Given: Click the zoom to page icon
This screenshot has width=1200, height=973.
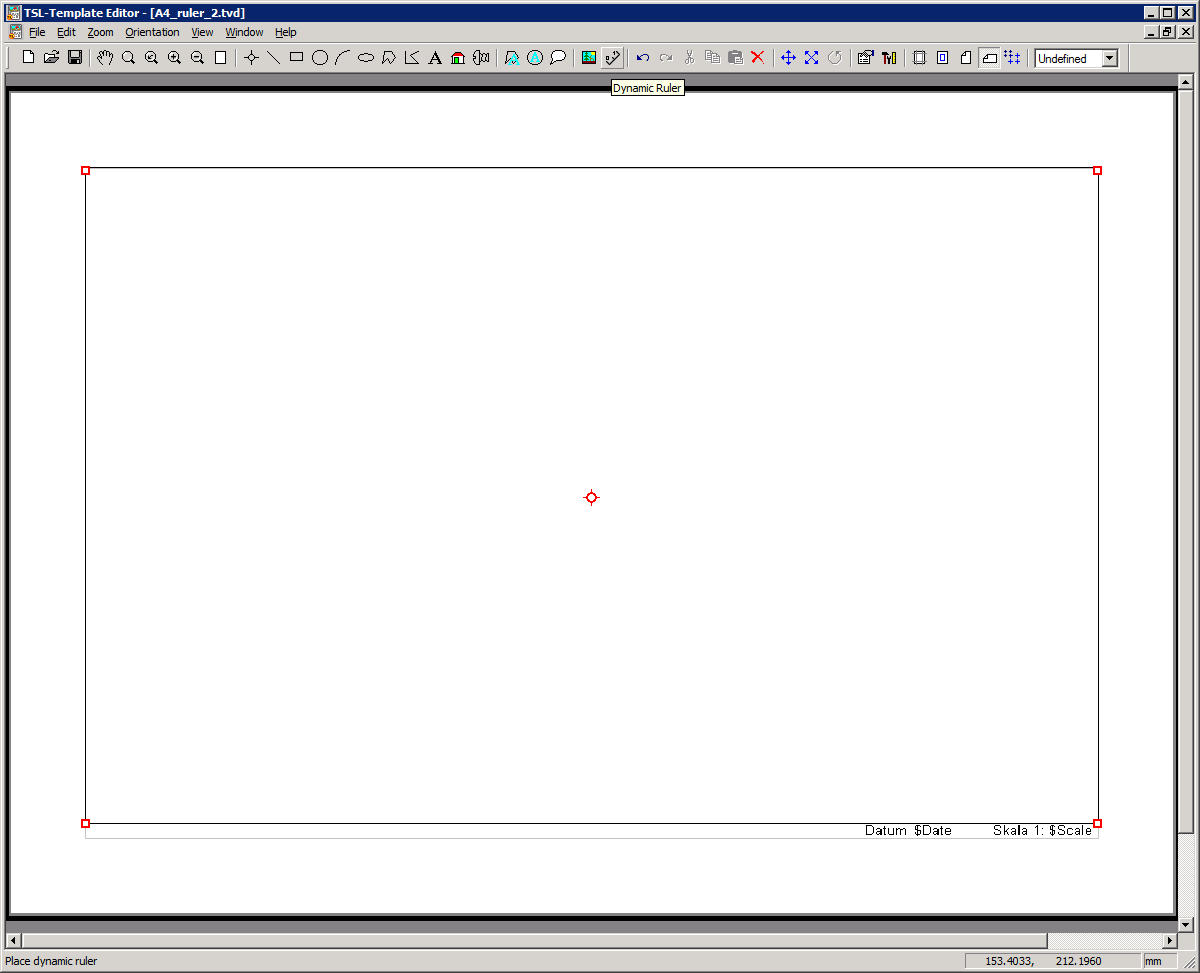Looking at the screenshot, I should (220, 58).
